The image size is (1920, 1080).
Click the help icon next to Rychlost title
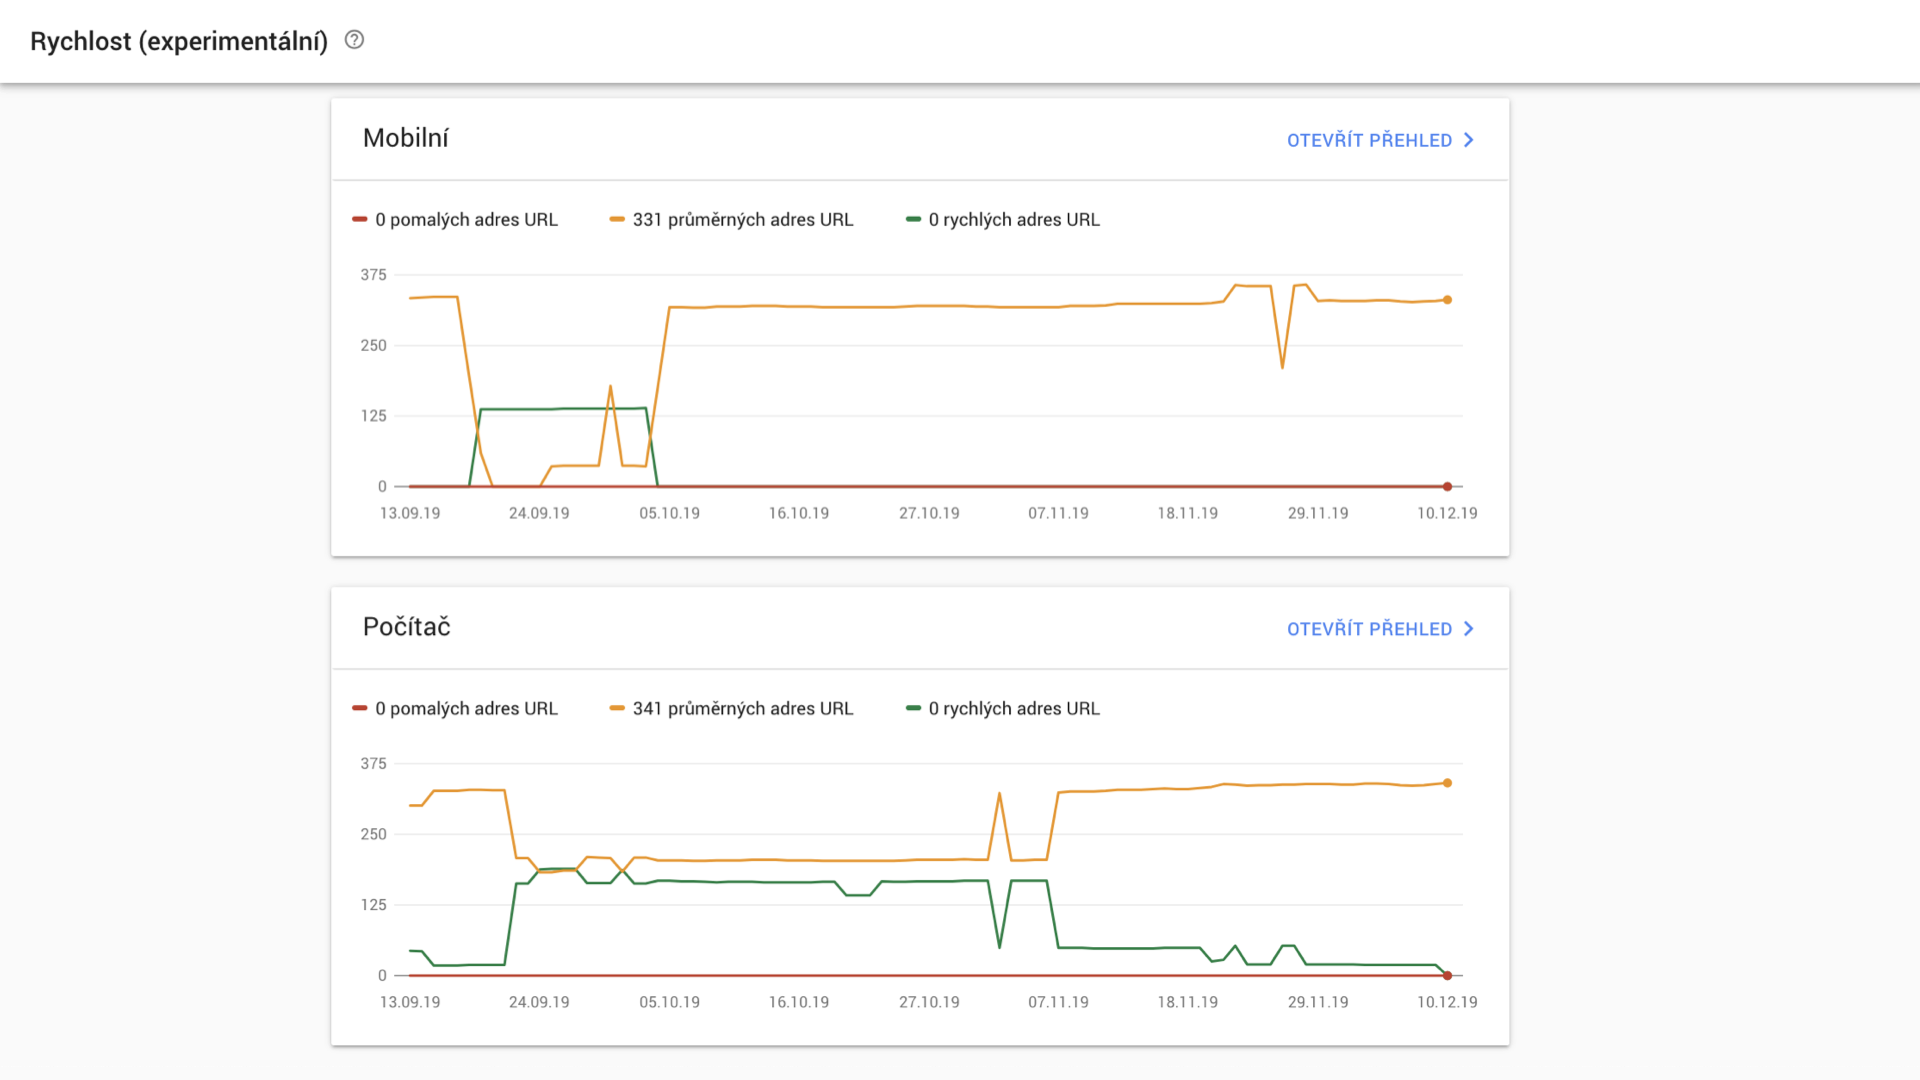click(354, 40)
